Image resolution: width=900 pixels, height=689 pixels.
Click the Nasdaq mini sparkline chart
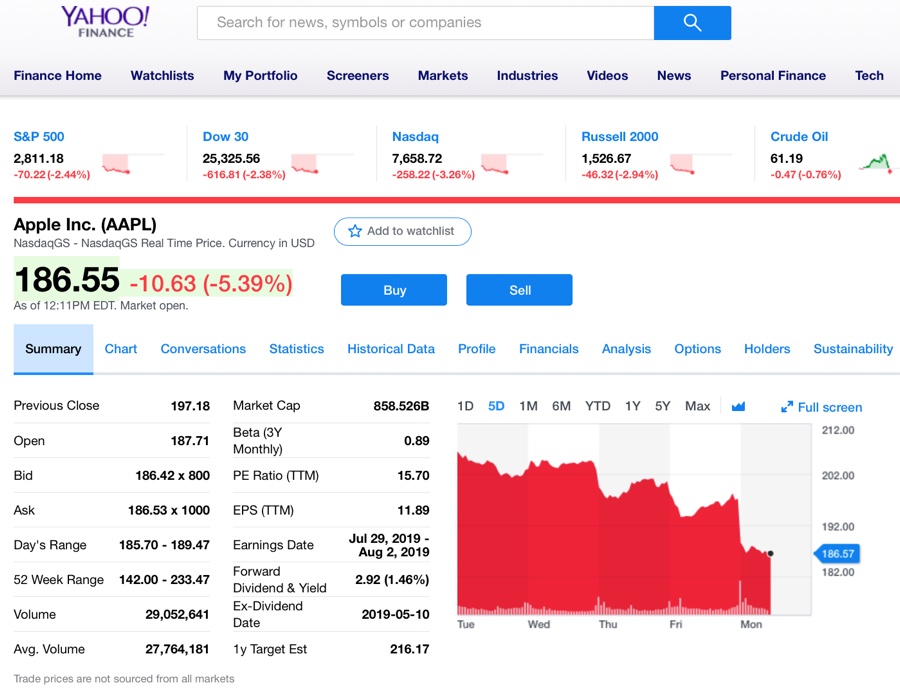tap(511, 164)
